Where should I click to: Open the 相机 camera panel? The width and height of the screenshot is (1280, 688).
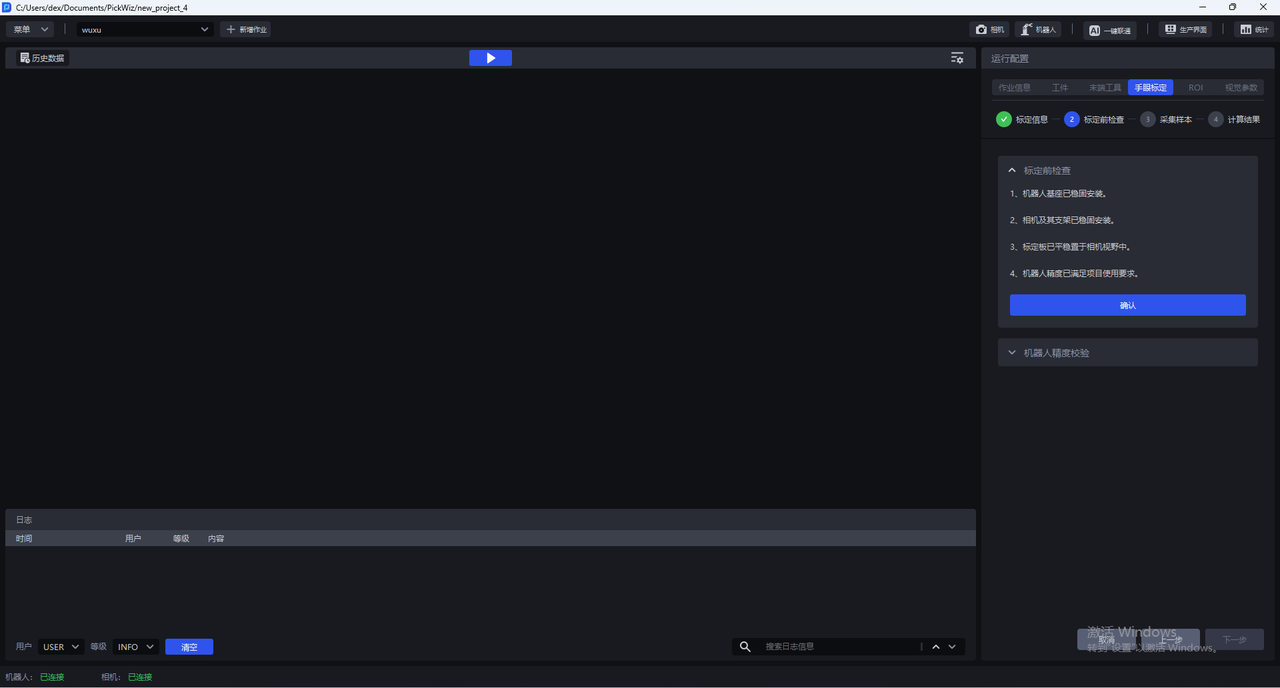(x=989, y=30)
